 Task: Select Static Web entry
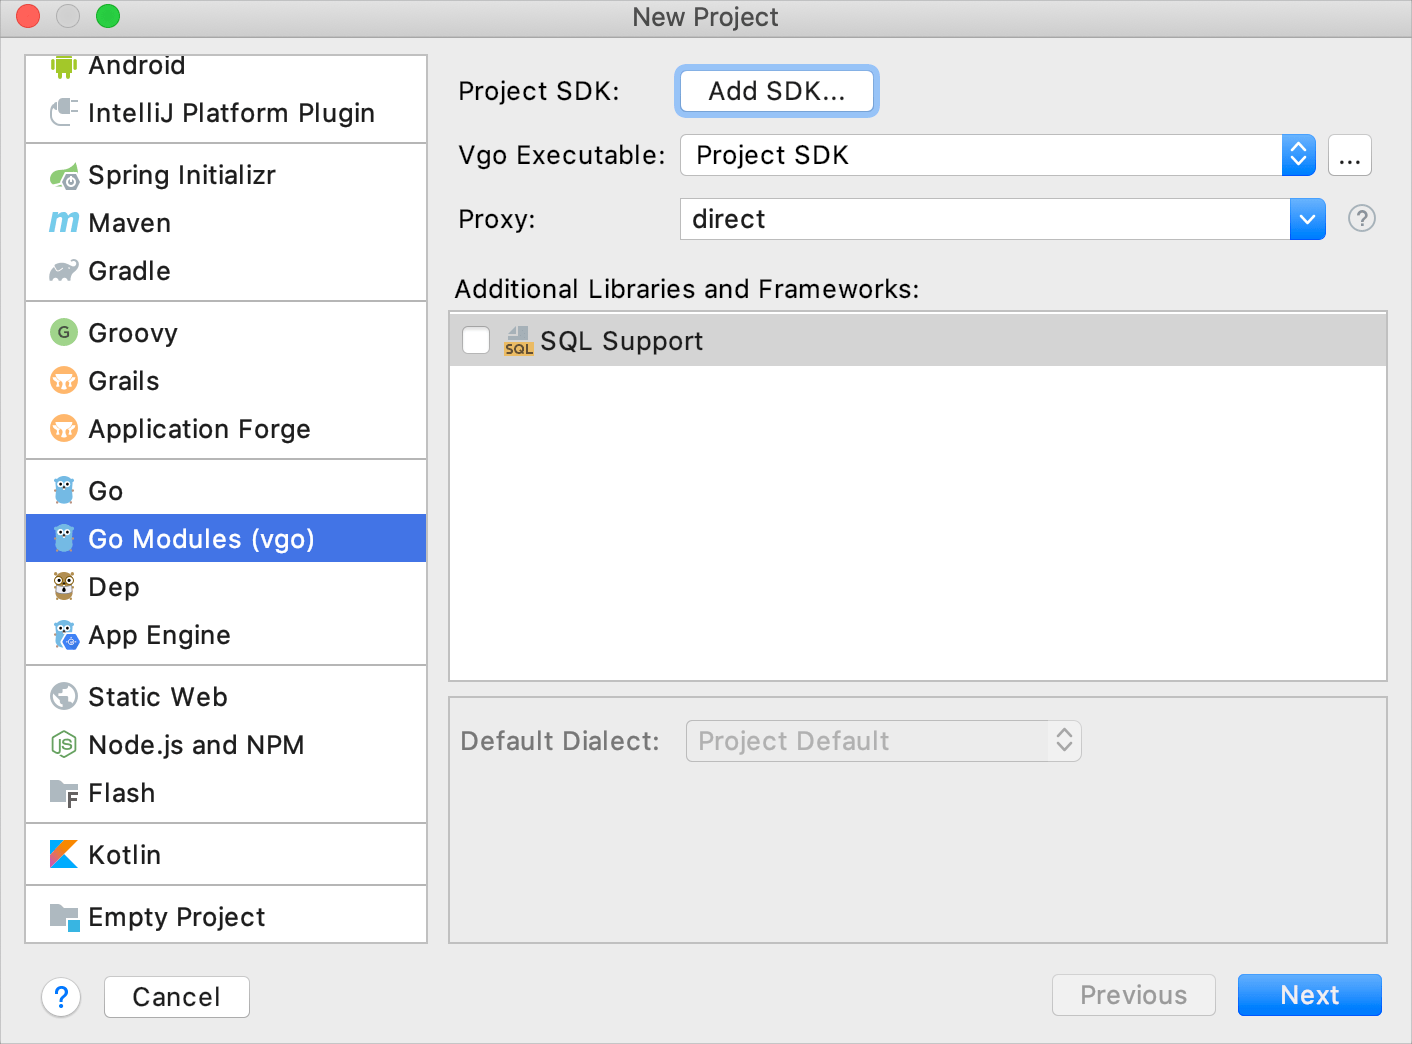(x=226, y=696)
